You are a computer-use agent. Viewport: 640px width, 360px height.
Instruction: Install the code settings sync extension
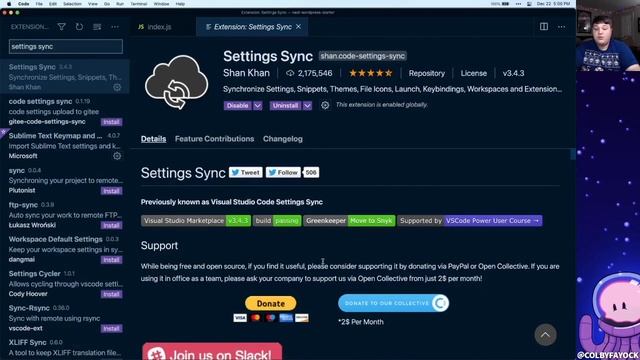[111, 122]
